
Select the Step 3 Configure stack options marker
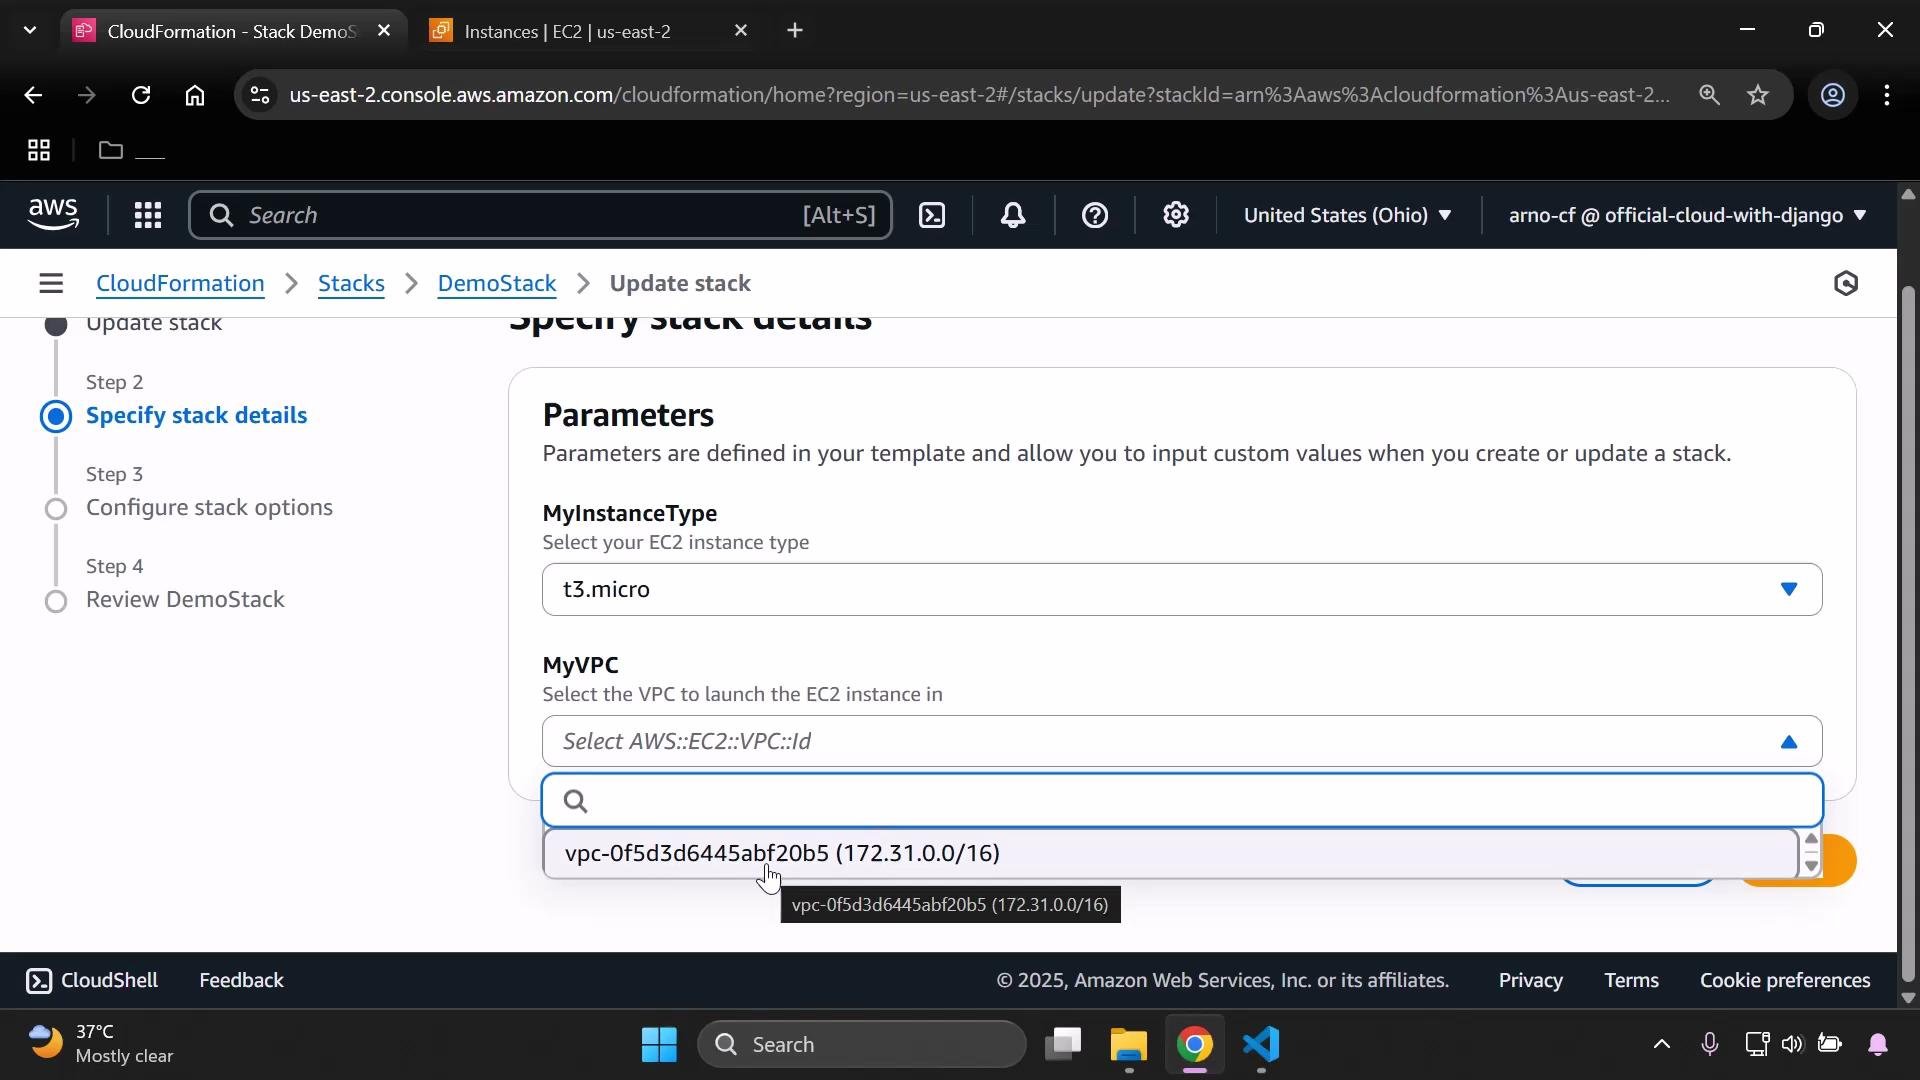coord(56,509)
